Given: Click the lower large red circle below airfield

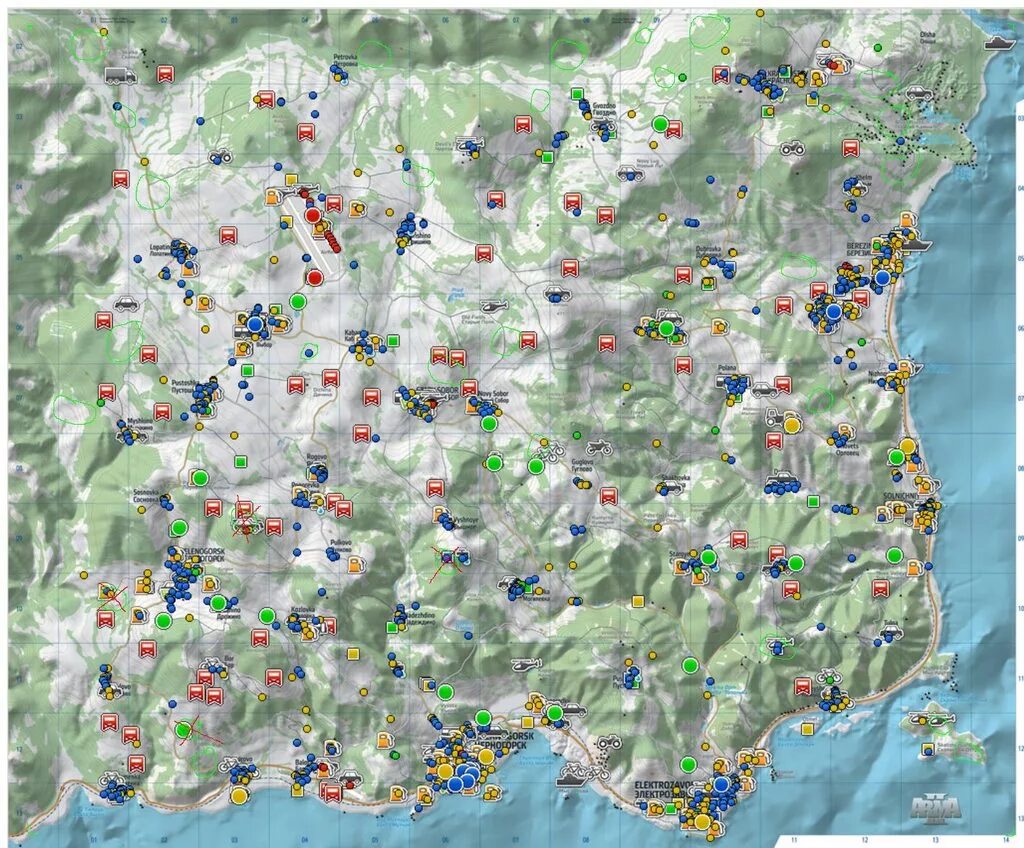Looking at the screenshot, I should 315,278.
